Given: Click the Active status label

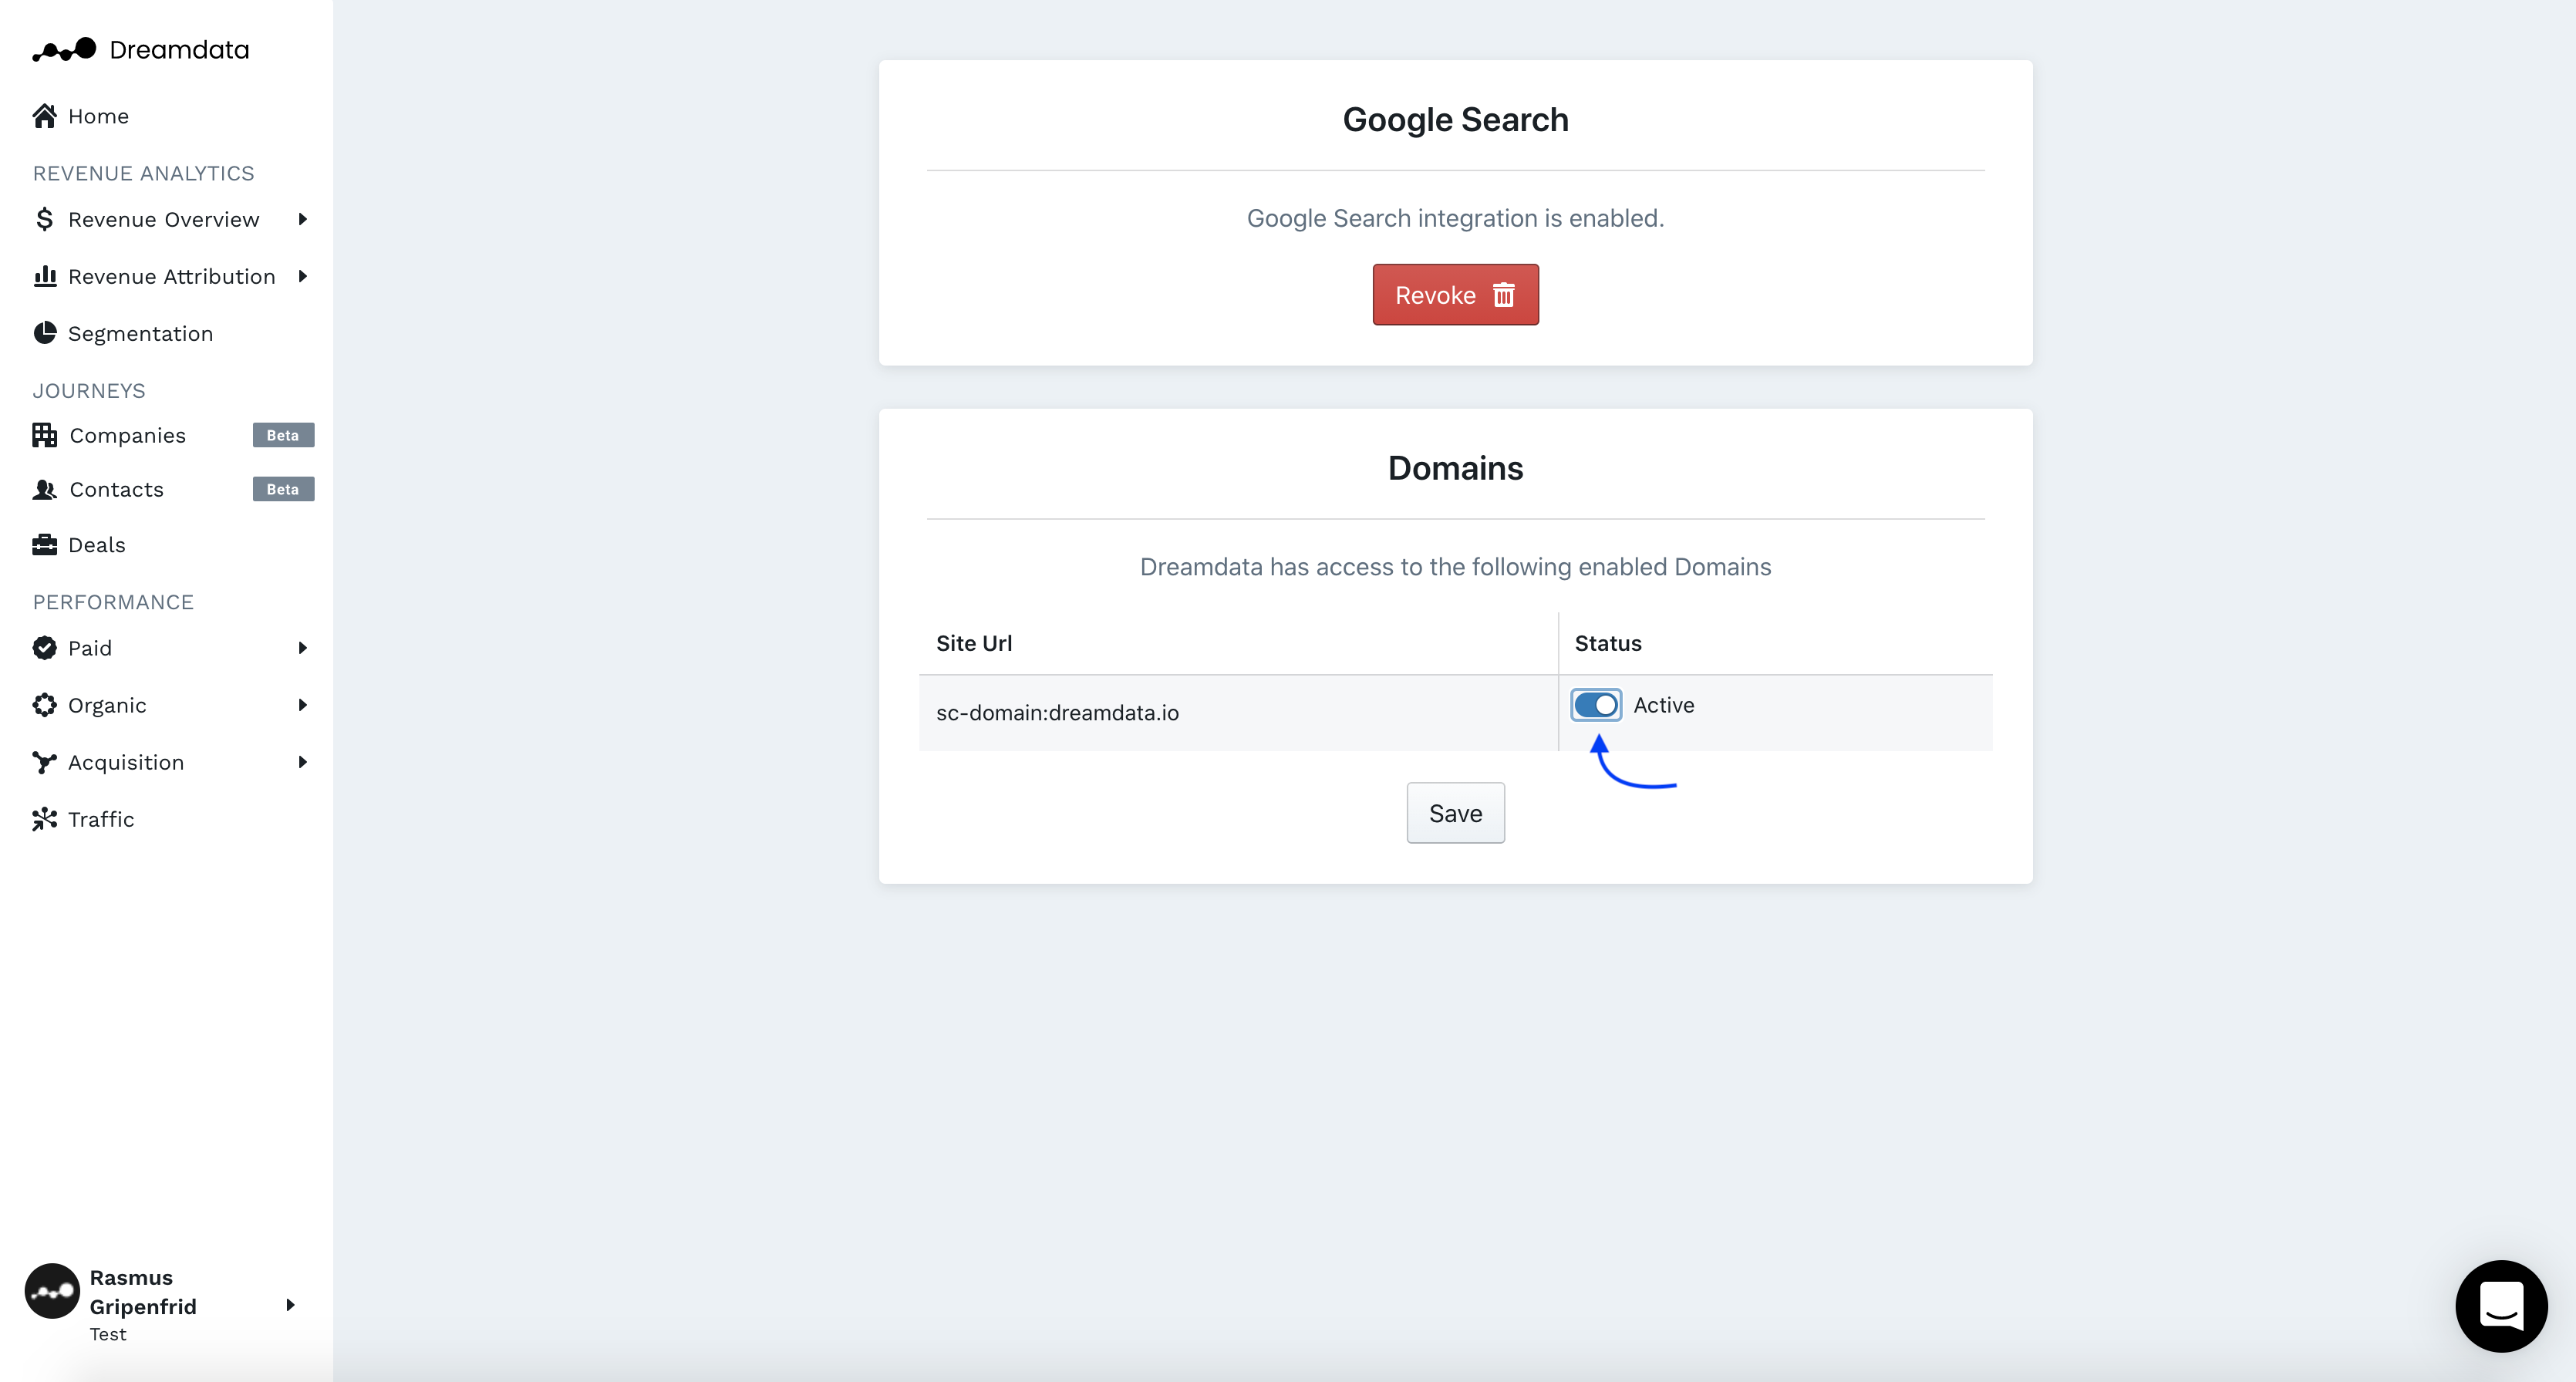Looking at the screenshot, I should click(1664, 705).
